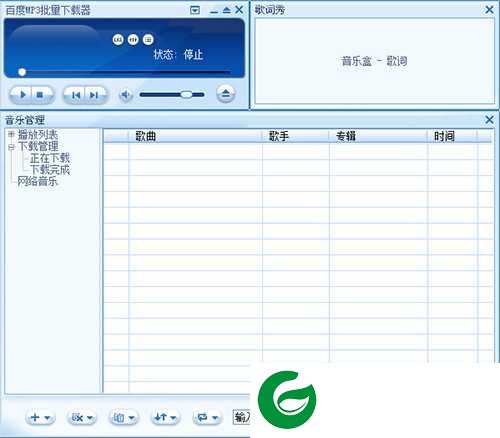The image size is (500, 438).
Task: Switch to mini mode via the title bar triangle
Action: [x=227, y=10]
